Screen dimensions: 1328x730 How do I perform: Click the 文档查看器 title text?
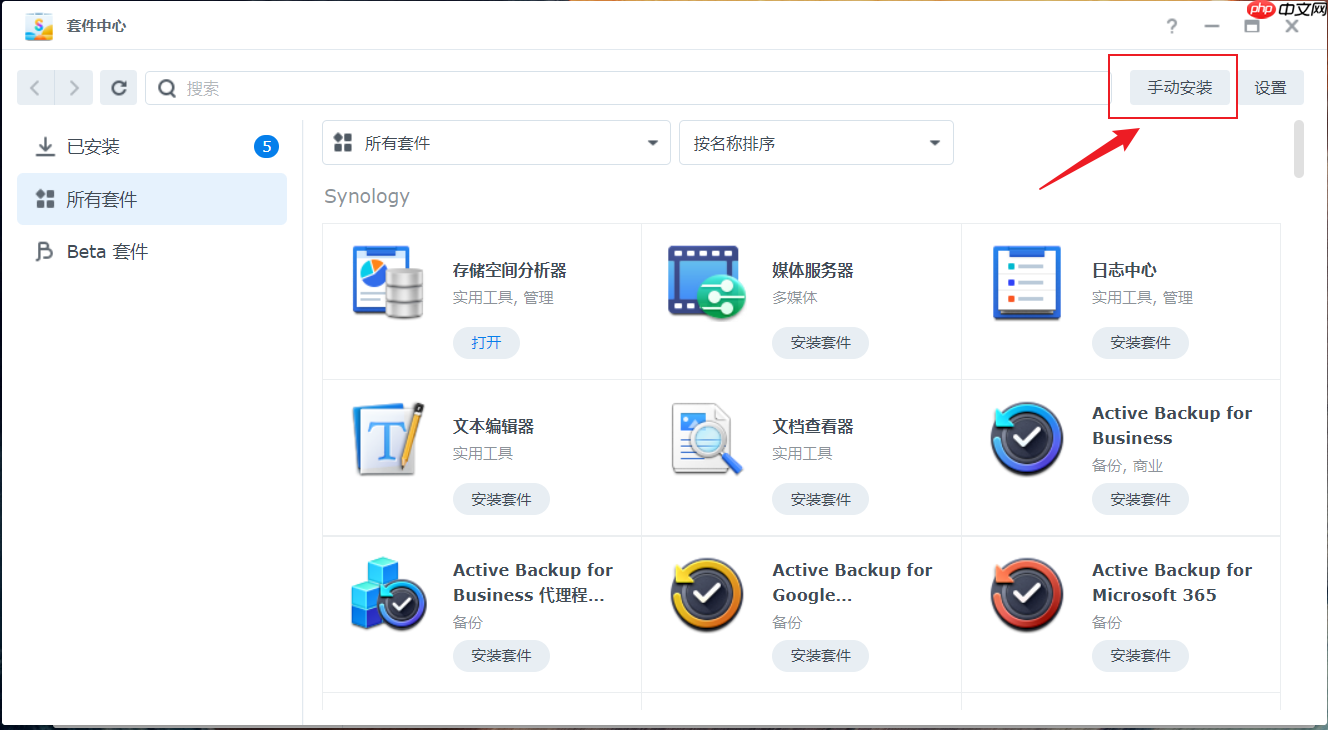813,426
